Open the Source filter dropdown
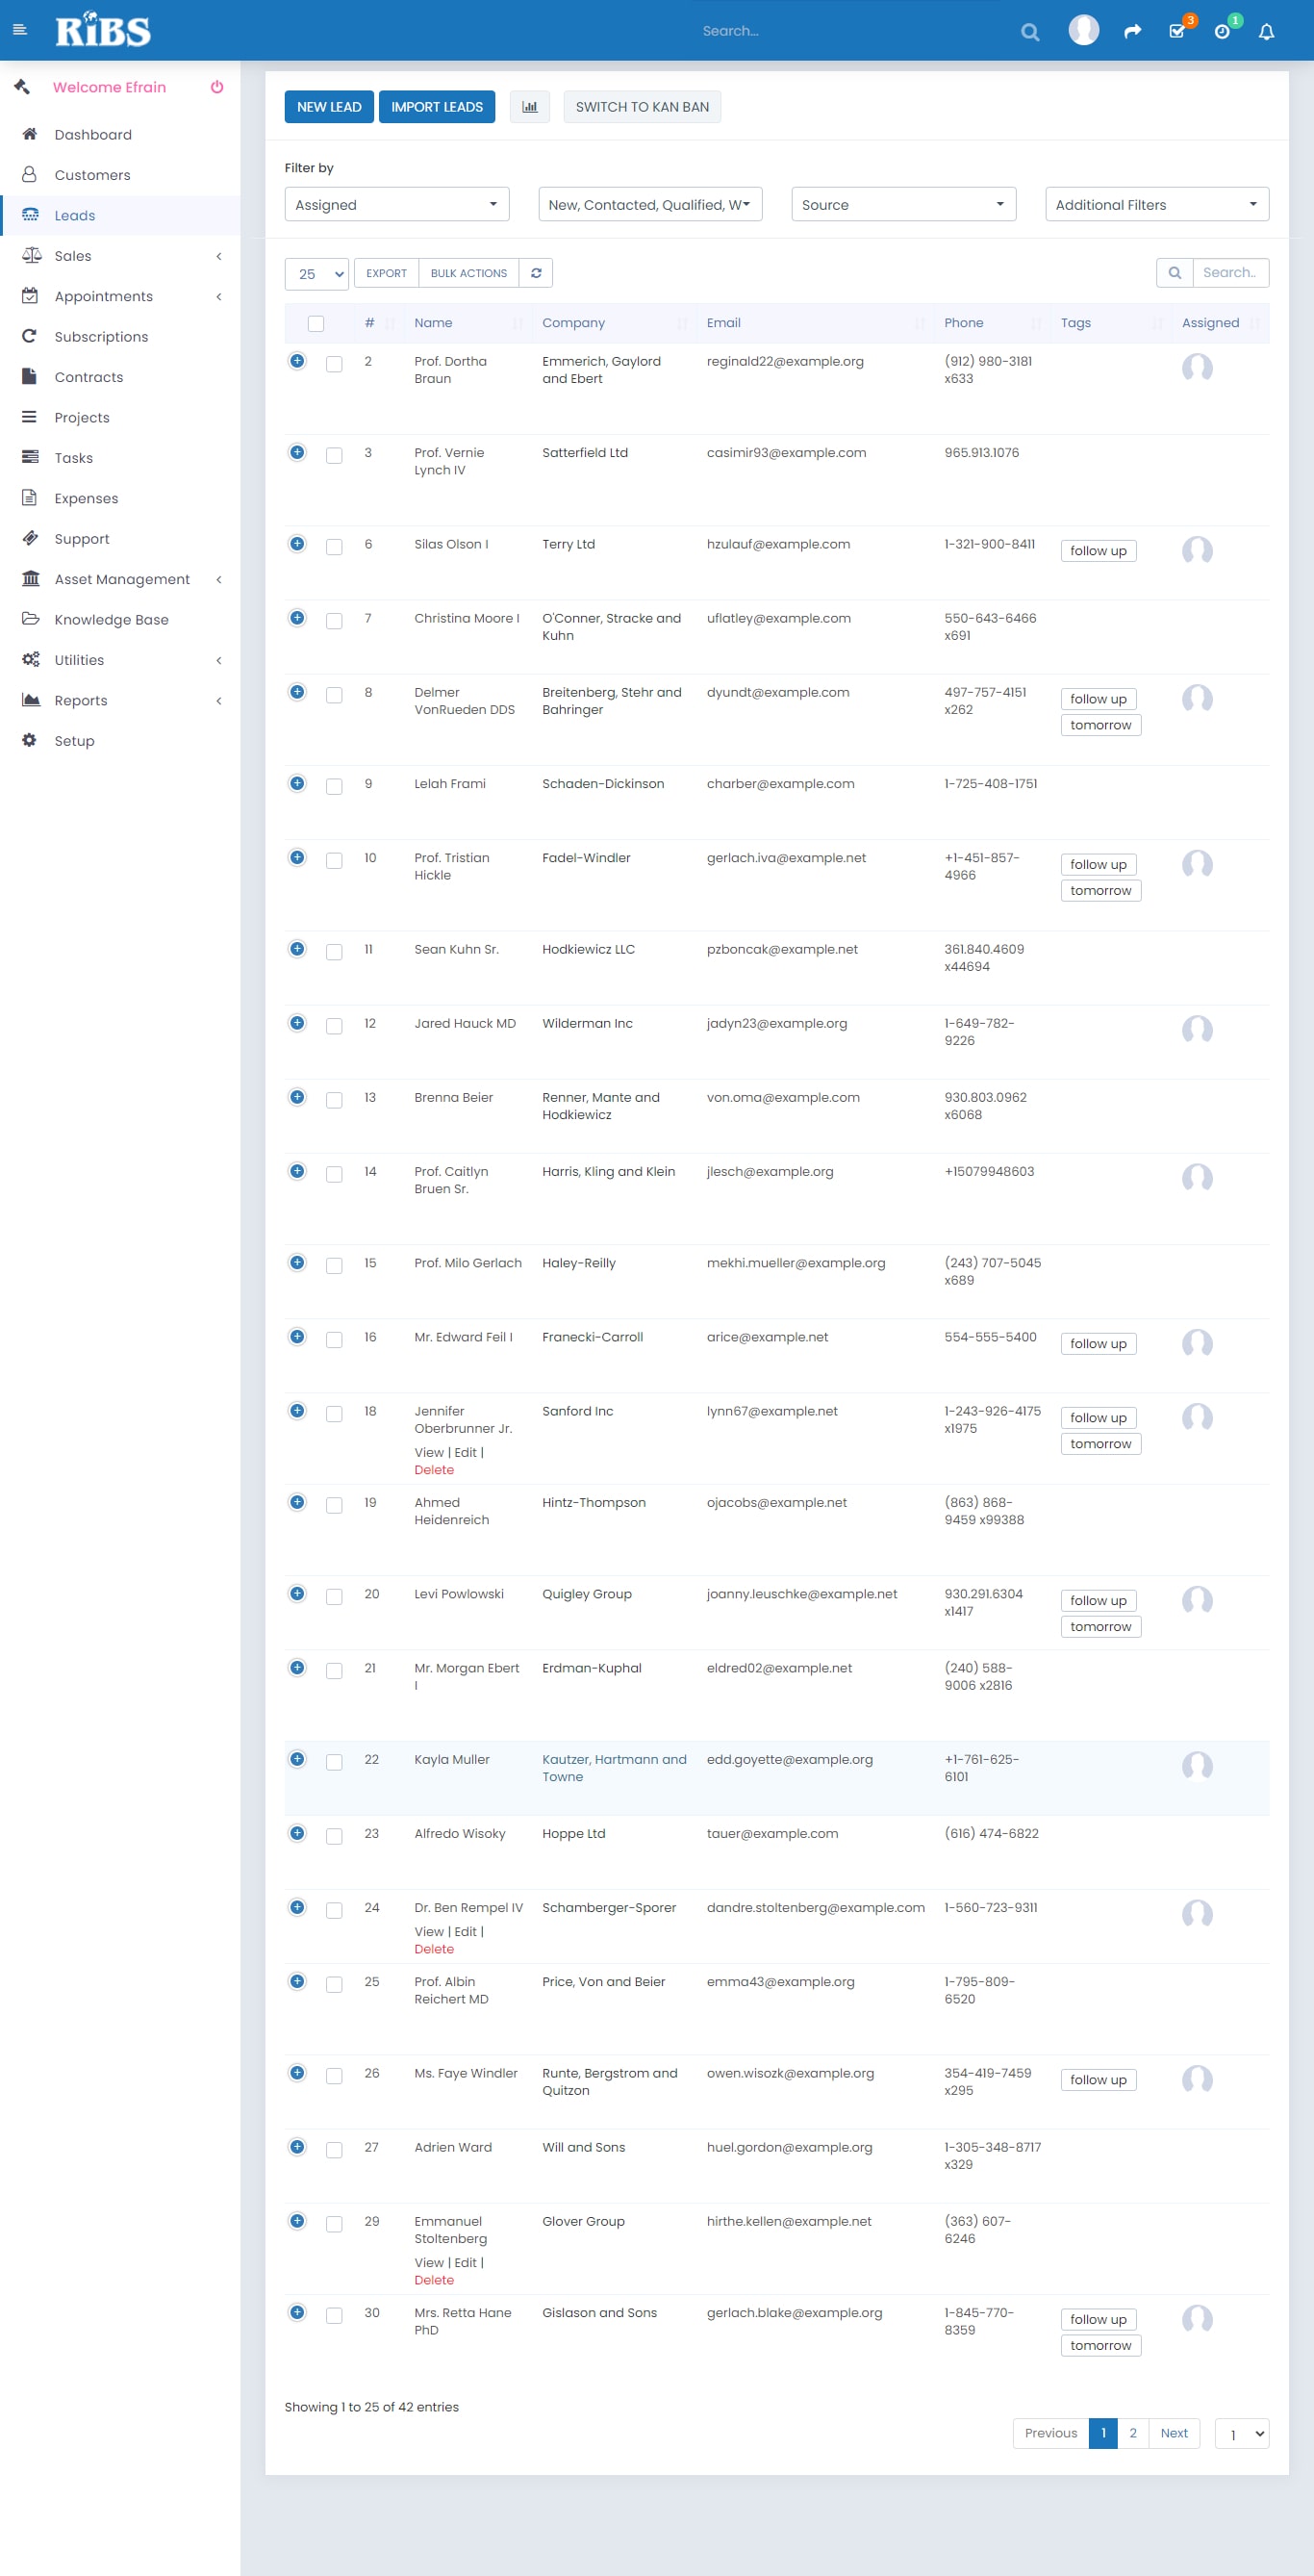 click(902, 205)
